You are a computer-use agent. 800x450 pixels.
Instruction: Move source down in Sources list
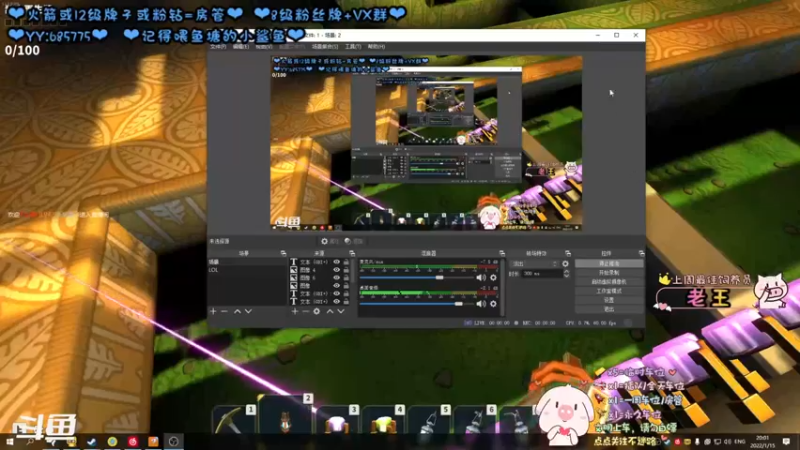tap(341, 311)
